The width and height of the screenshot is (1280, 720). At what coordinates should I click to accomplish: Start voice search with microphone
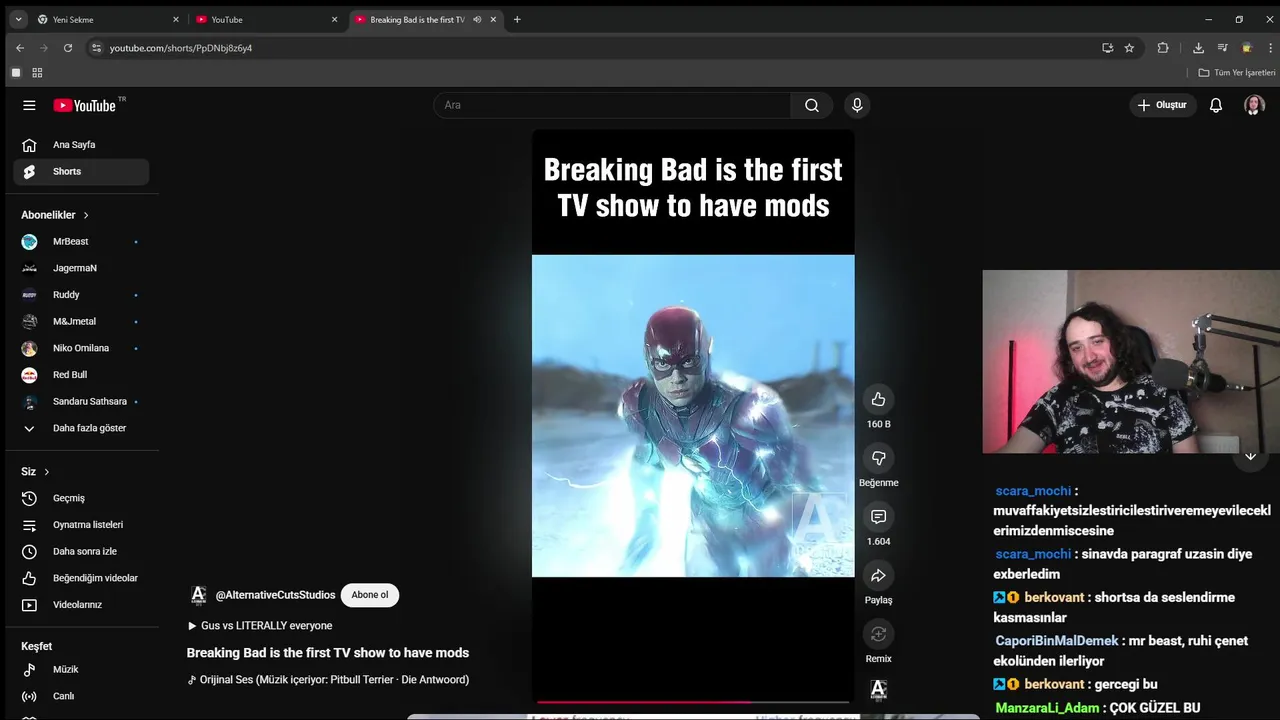(x=857, y=105)
